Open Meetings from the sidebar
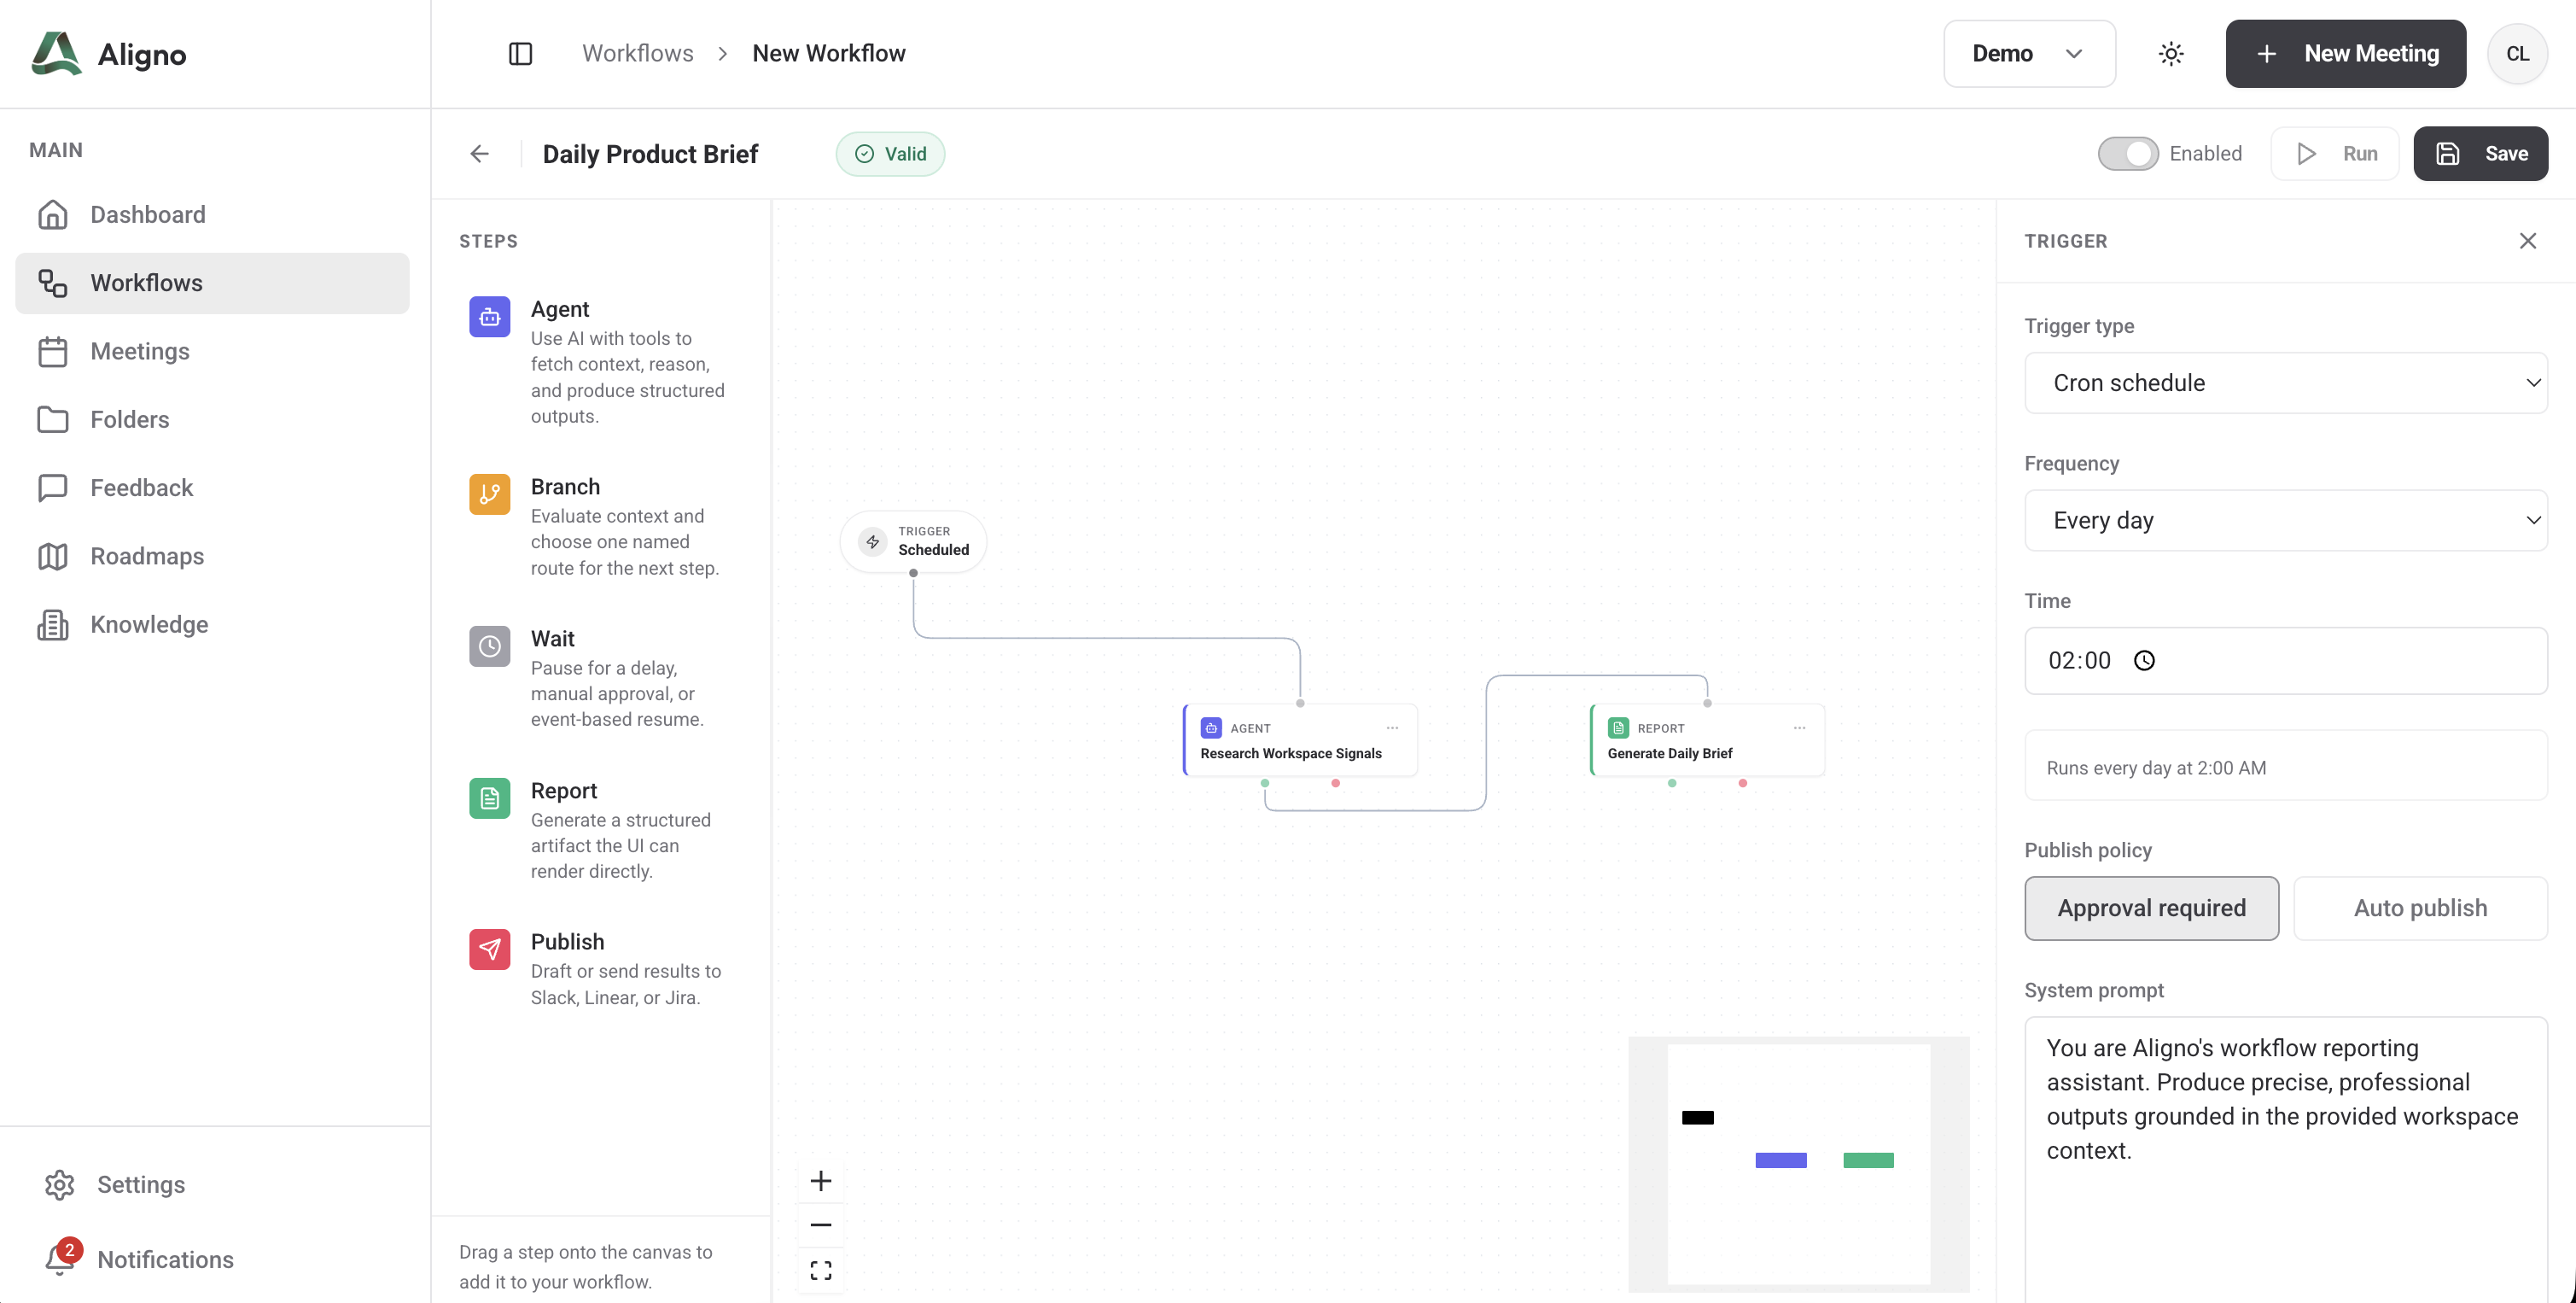The width and height of the screenshot is (2576, 1303). 140,351
